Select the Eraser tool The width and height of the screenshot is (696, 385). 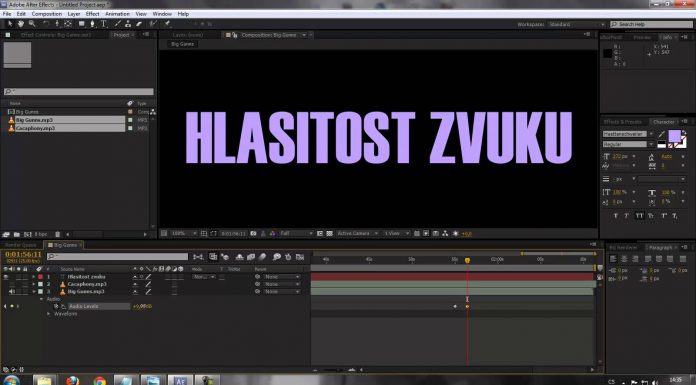pyautogui.click(x=139, y=24)
